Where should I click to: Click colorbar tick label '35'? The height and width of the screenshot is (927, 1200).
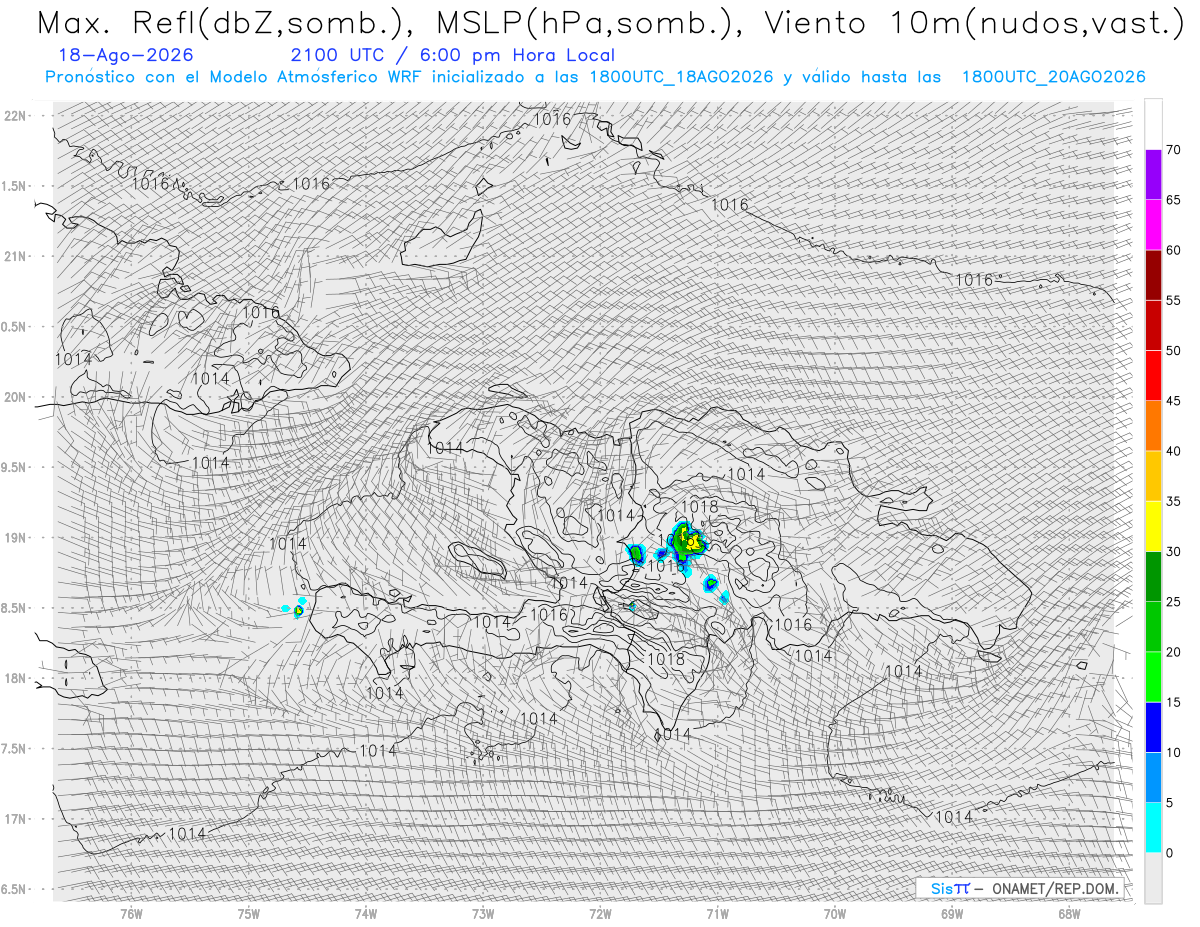point(1174,501)
